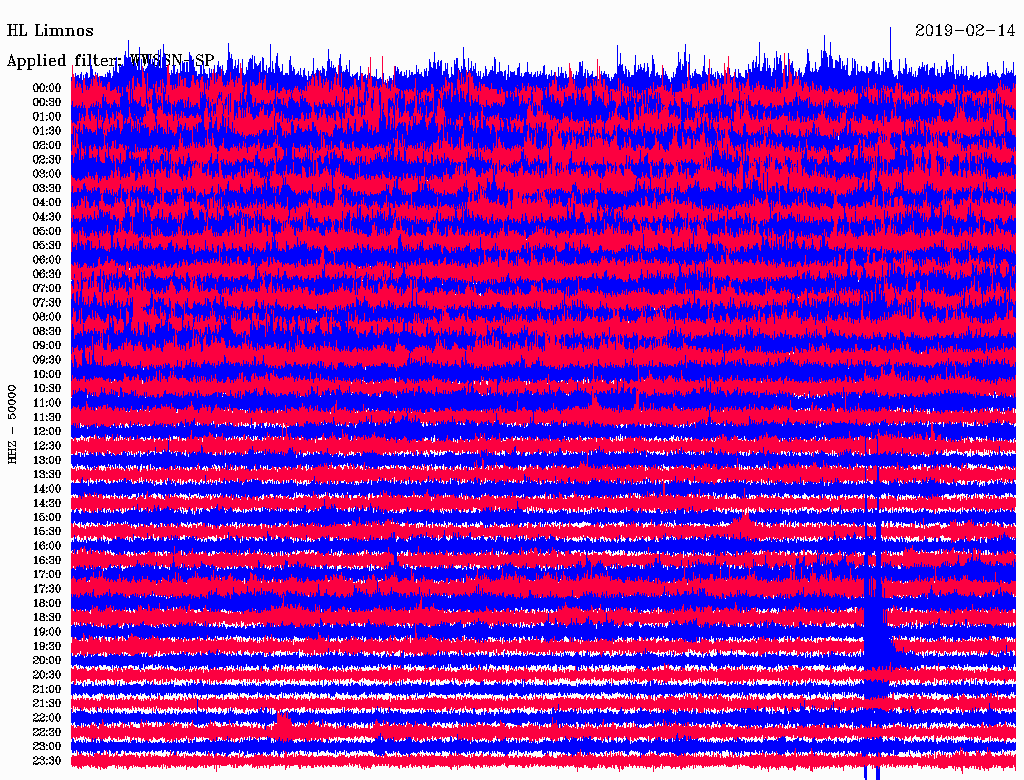Select the 11:00 time row label
This screenshot has height=780, width=1024.
pyautogui.click(x=47, y=403)
